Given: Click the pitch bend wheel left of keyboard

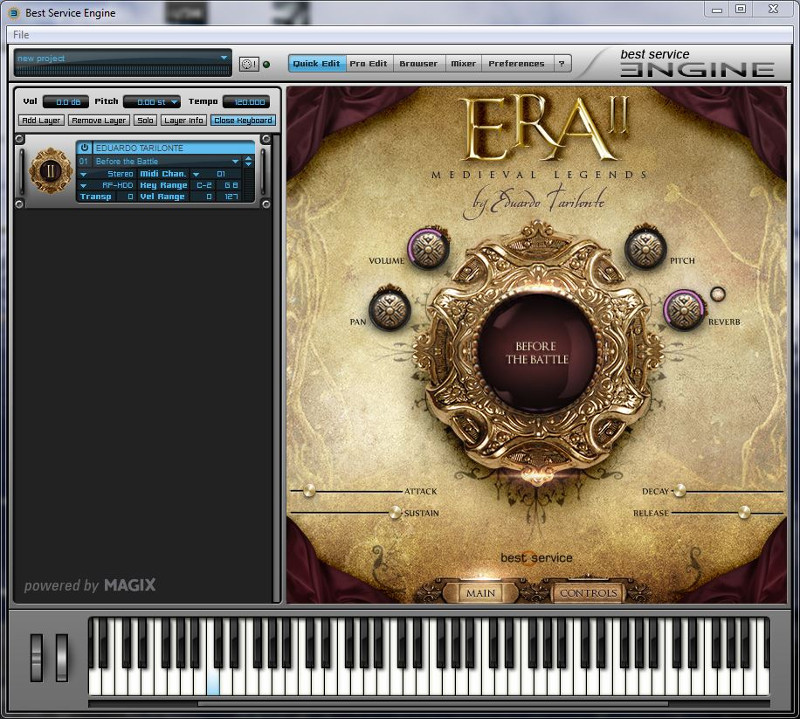Looking at the screenshot, I should [36, 657].
